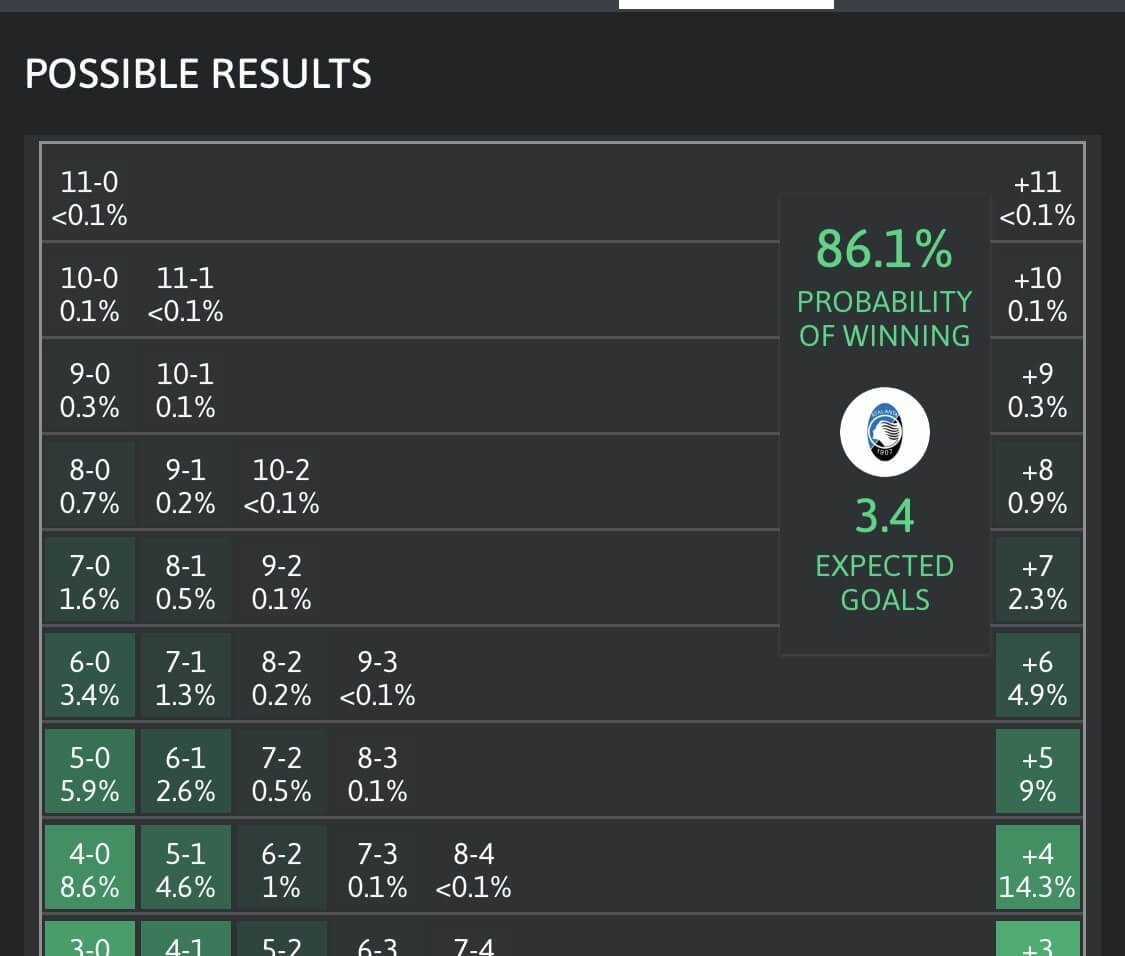
Task: Switch to the highlighted tab at top
Action: [727, 5]
